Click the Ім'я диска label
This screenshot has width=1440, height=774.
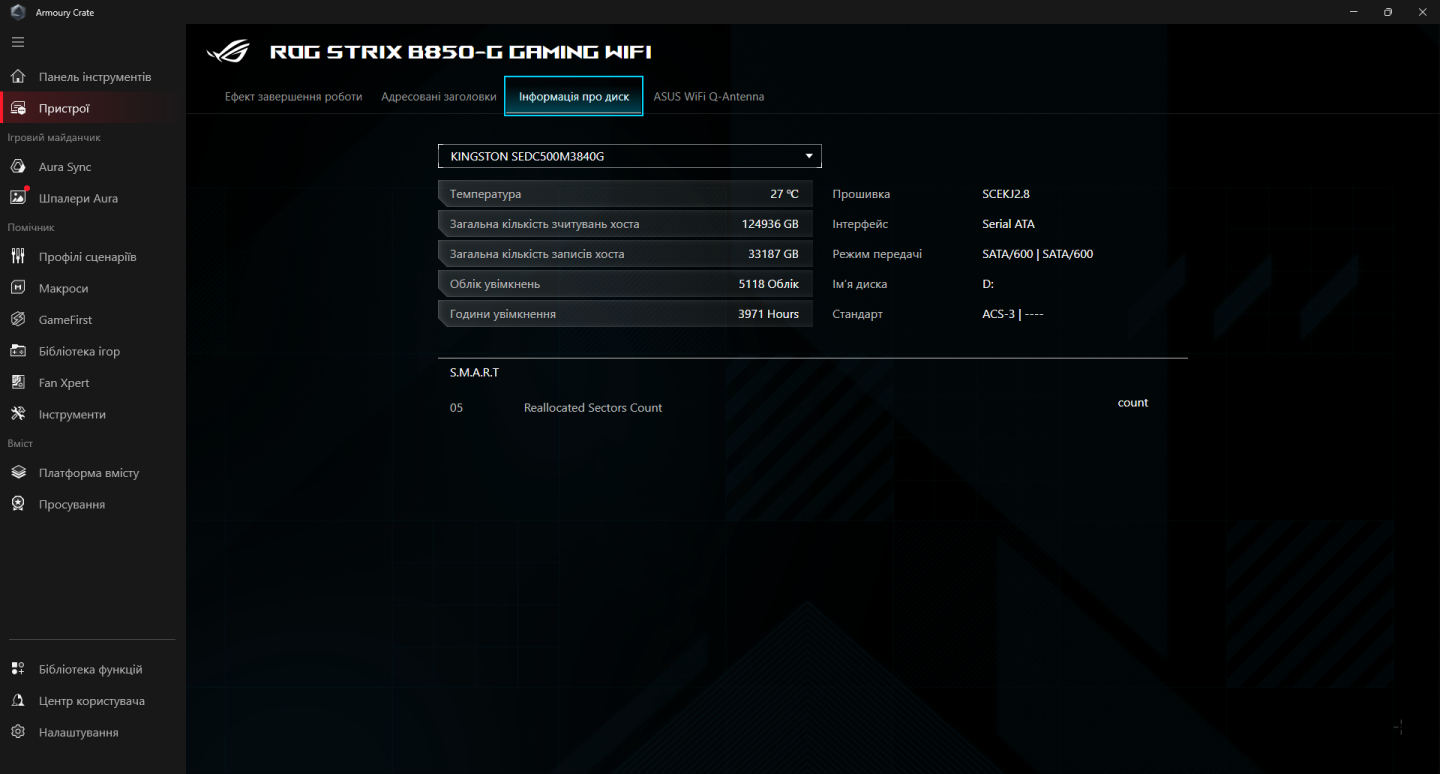(x=860, y=284)
